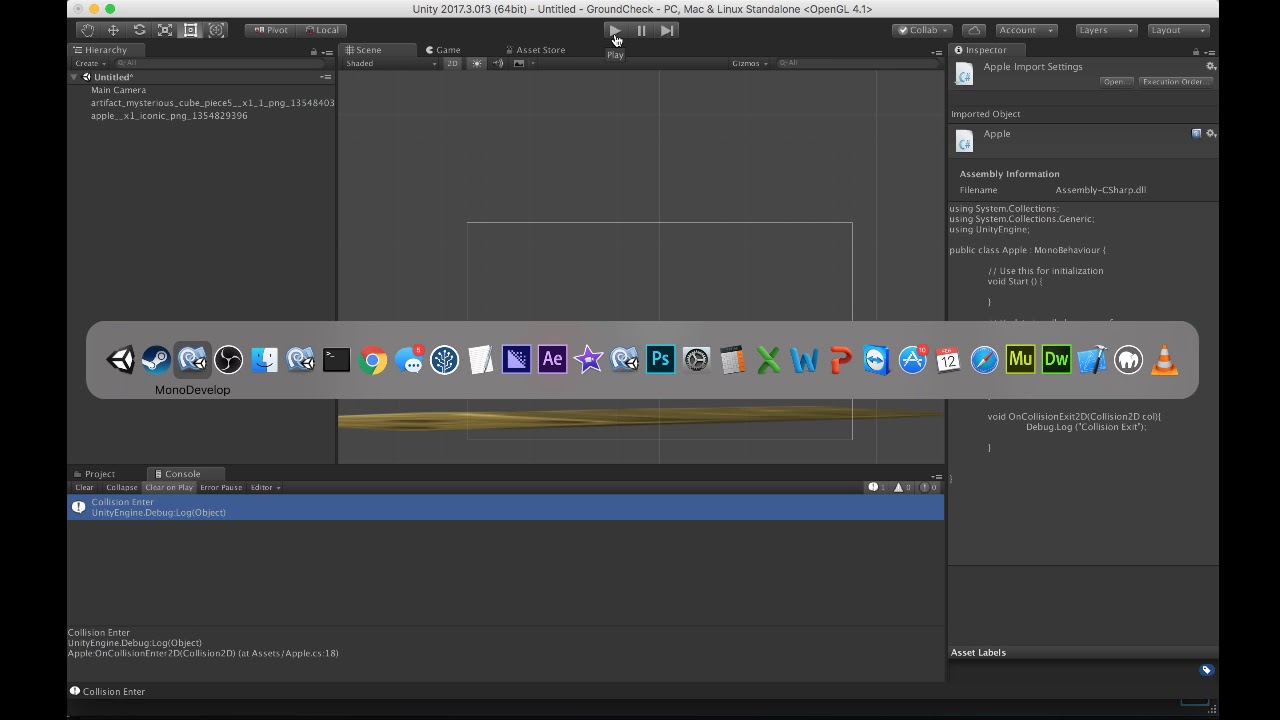This screenshot has width=1280, height=720.
Task: Click the asset labels tag icon
Action: pos(1206,670)
